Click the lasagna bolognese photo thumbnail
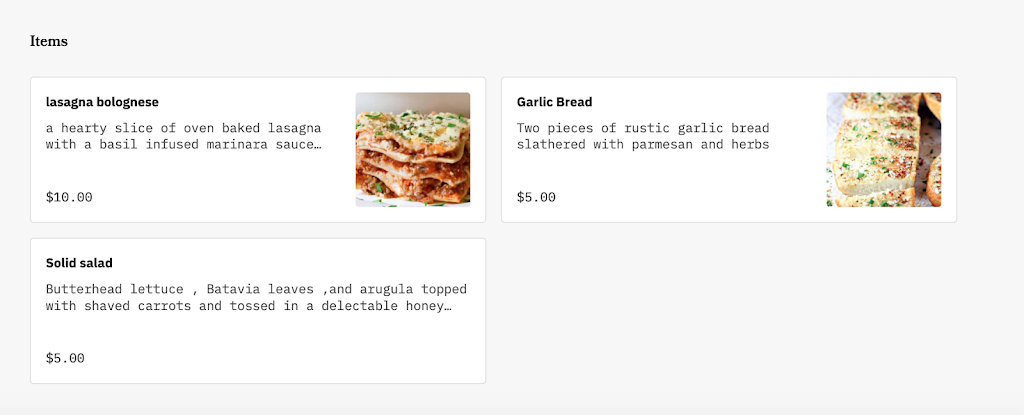1024x415 pixels. point(412,149)
